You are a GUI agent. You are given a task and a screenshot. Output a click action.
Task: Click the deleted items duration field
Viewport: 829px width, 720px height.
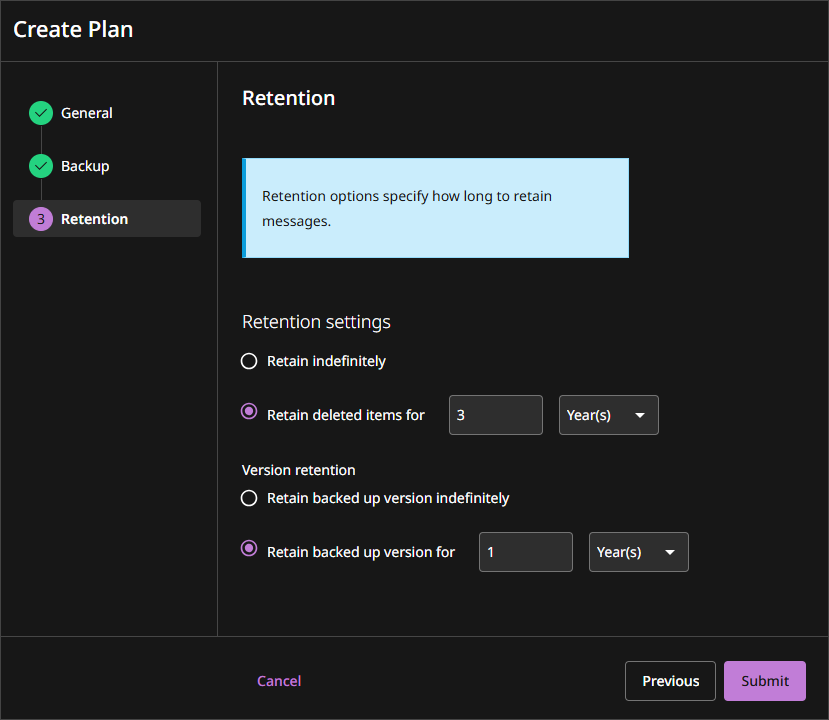tap(495, 415)
